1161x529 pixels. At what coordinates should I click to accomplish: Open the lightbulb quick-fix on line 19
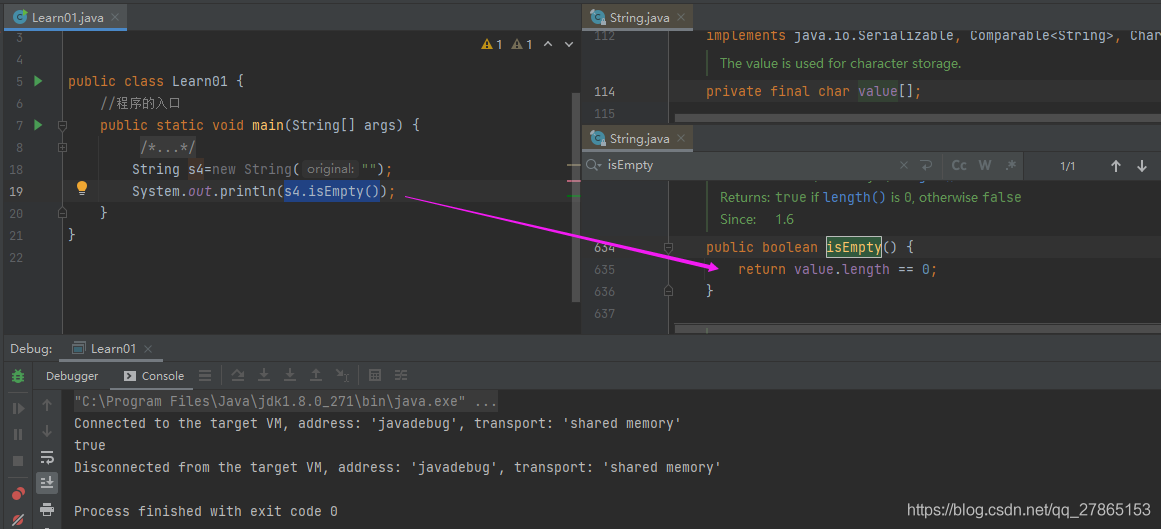tap(82, 188)
